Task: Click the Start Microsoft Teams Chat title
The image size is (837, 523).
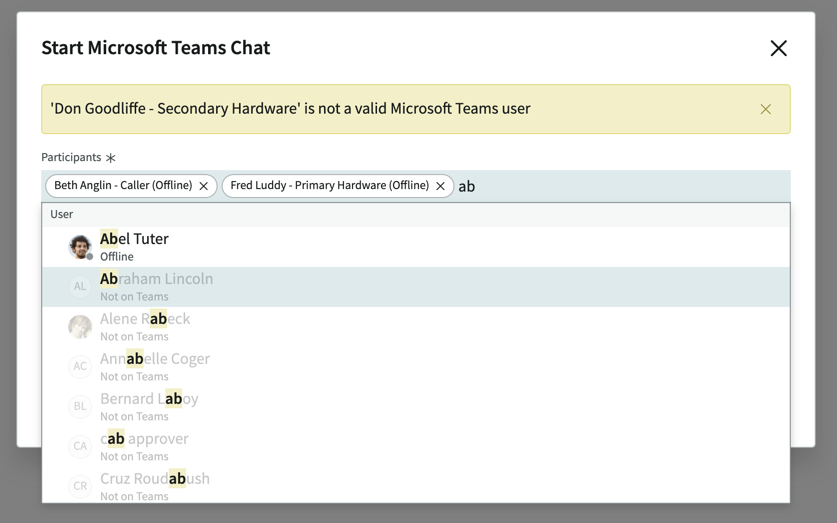Action: coord(156,48)
